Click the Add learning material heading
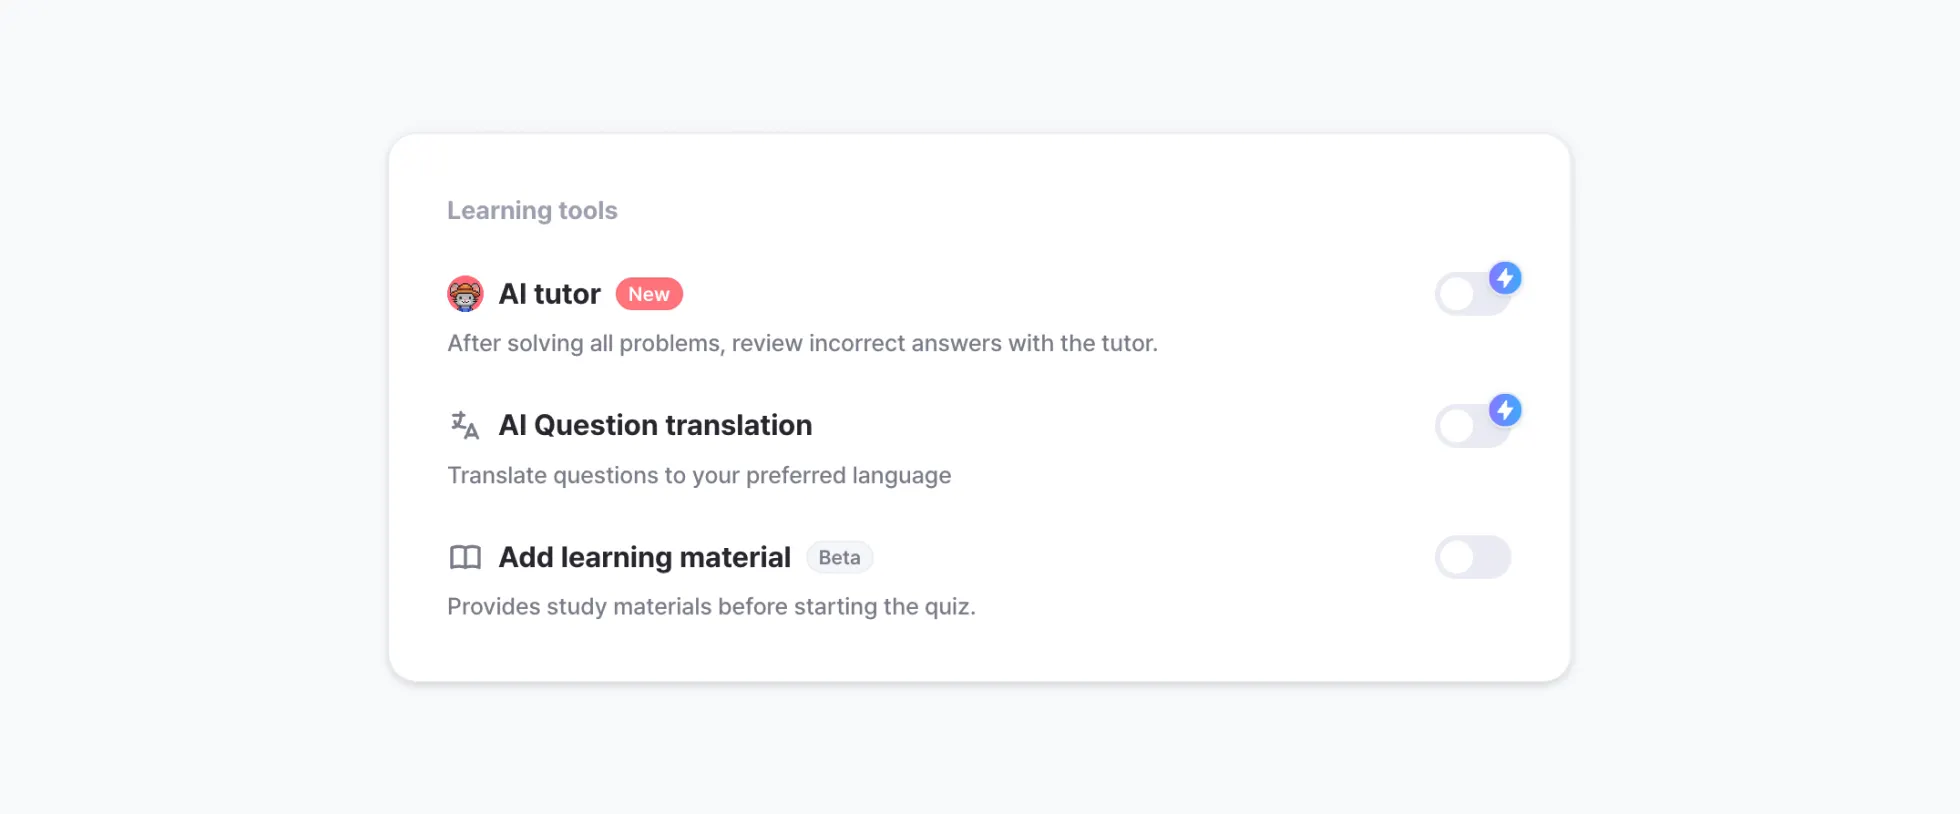1960x814 pixels. [x=644, y=557]
